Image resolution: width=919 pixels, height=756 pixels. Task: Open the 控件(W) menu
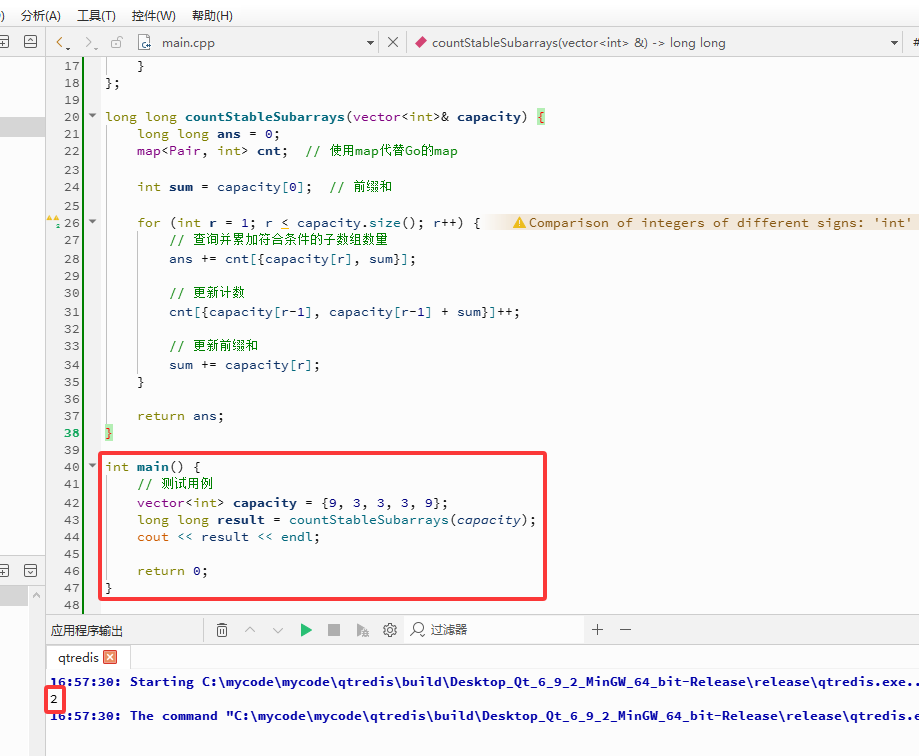[x=154, y=16]
